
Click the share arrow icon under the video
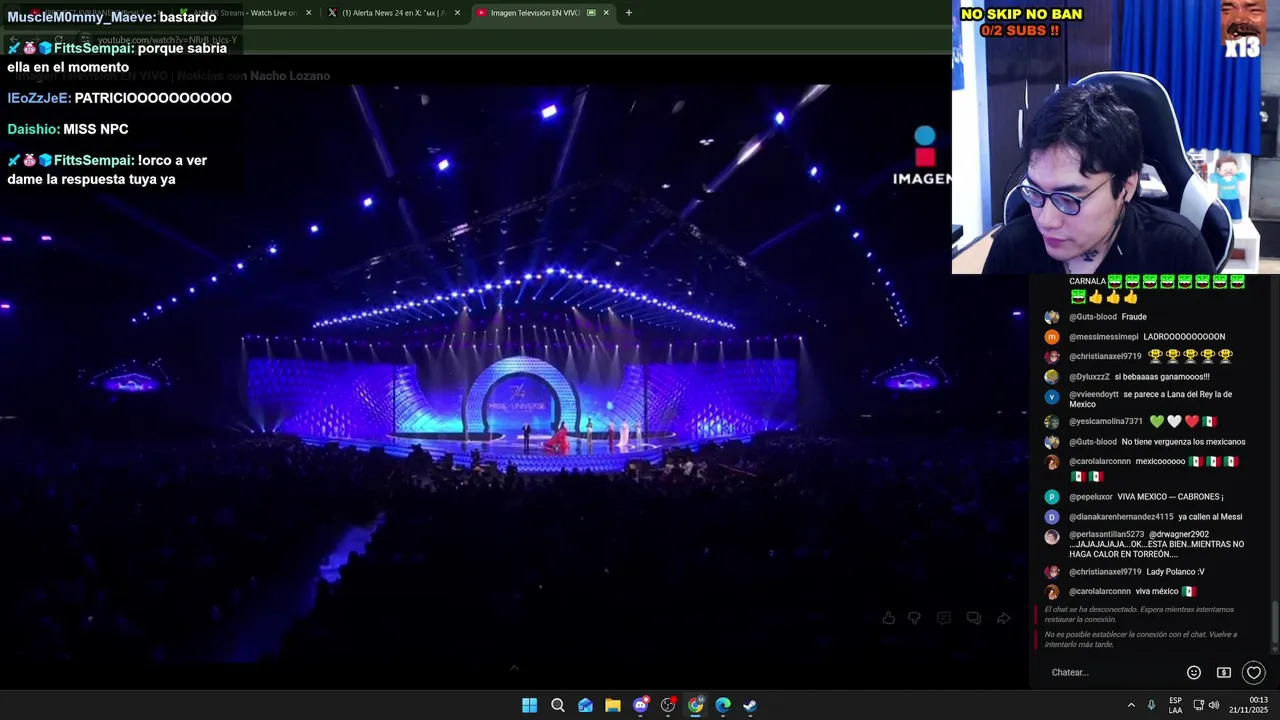click(x=1003, y=618)
